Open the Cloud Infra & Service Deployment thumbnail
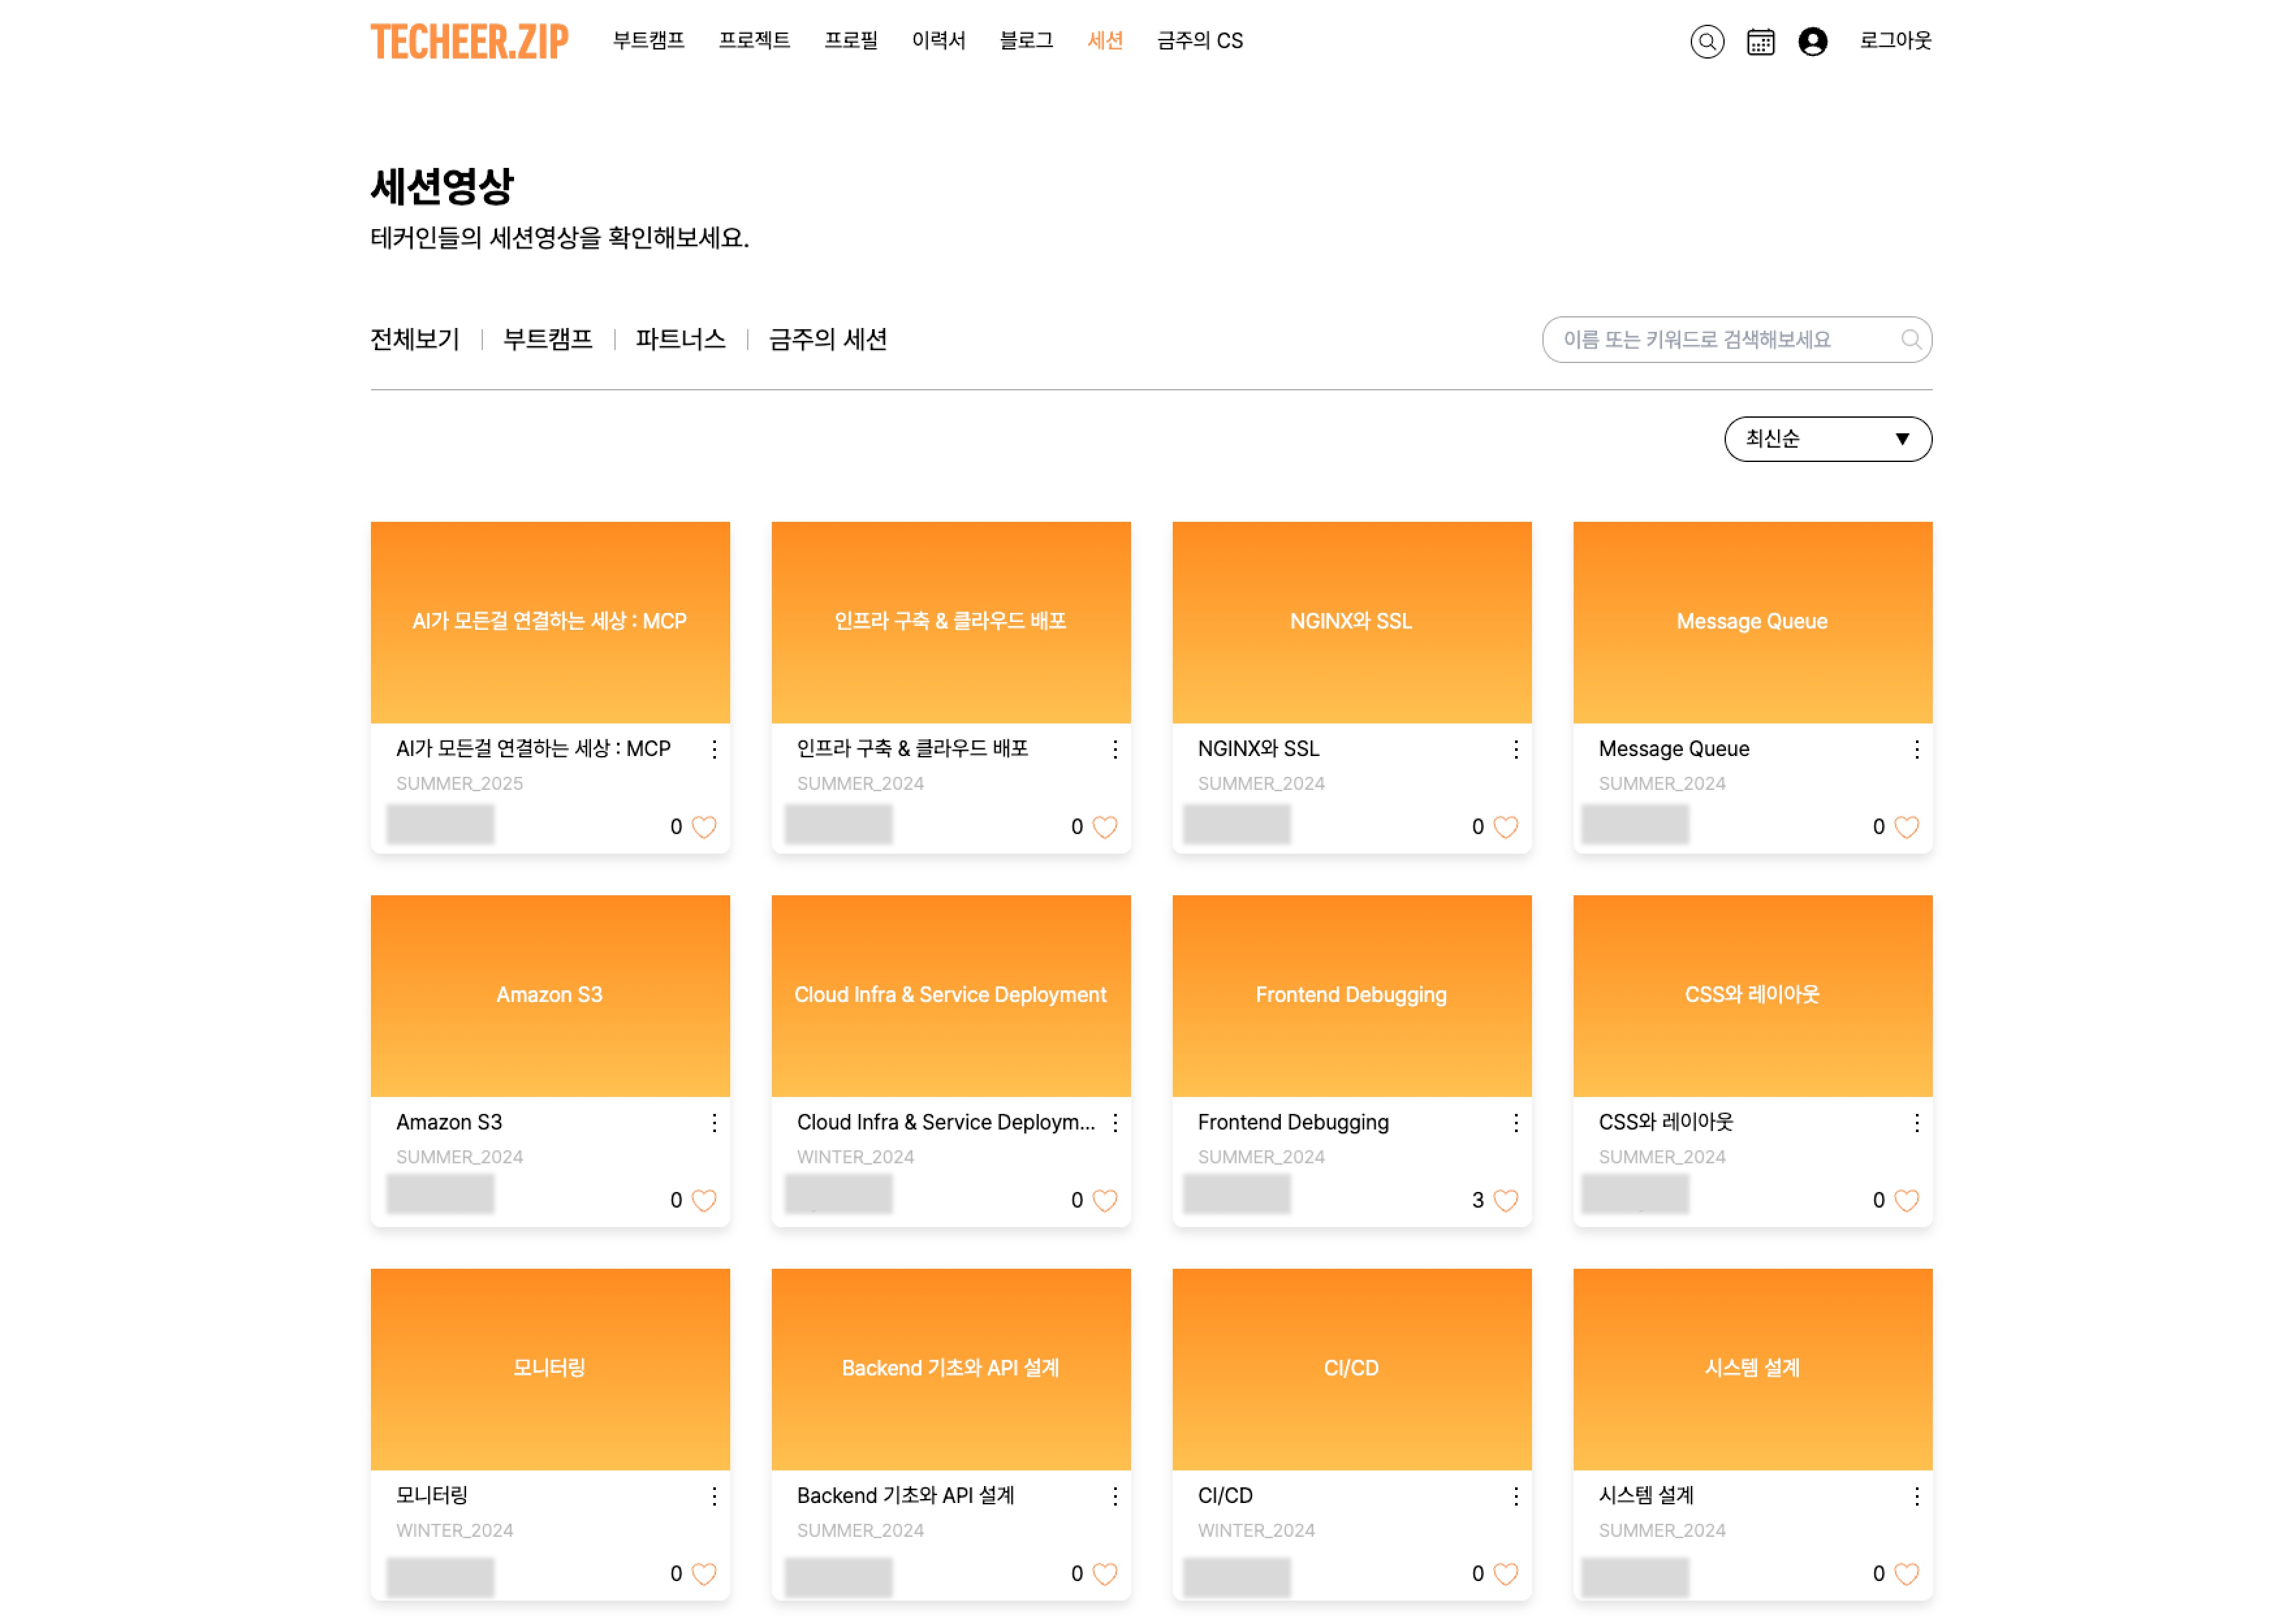Viewport: 2283px width, 1624px height. [950, 995]
